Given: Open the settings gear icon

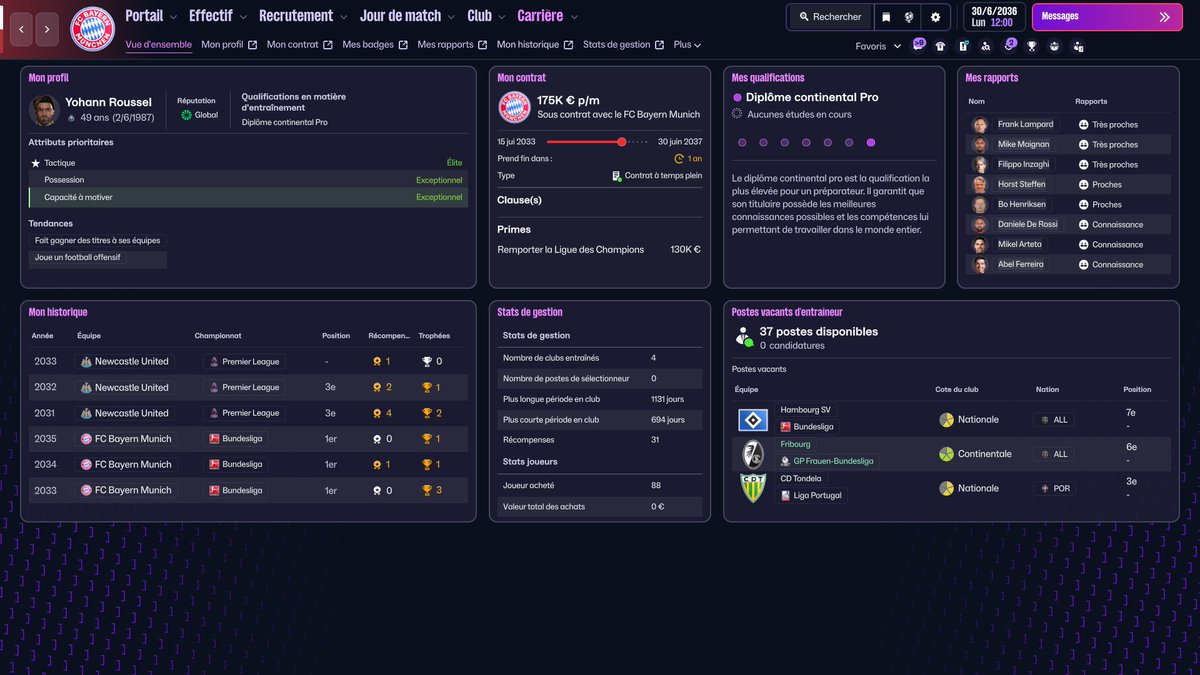Looking at the screenshot, I should [x=936, y=17].
